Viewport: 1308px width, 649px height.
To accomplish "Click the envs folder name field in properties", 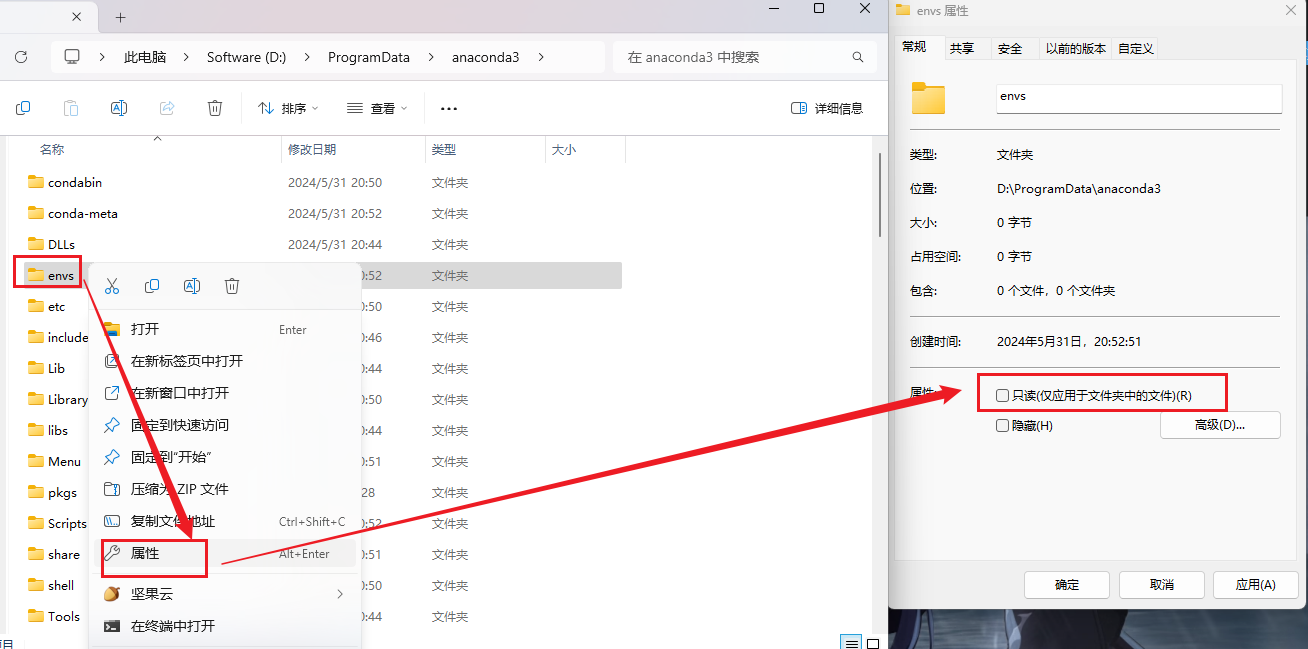I will (1139, 97).
